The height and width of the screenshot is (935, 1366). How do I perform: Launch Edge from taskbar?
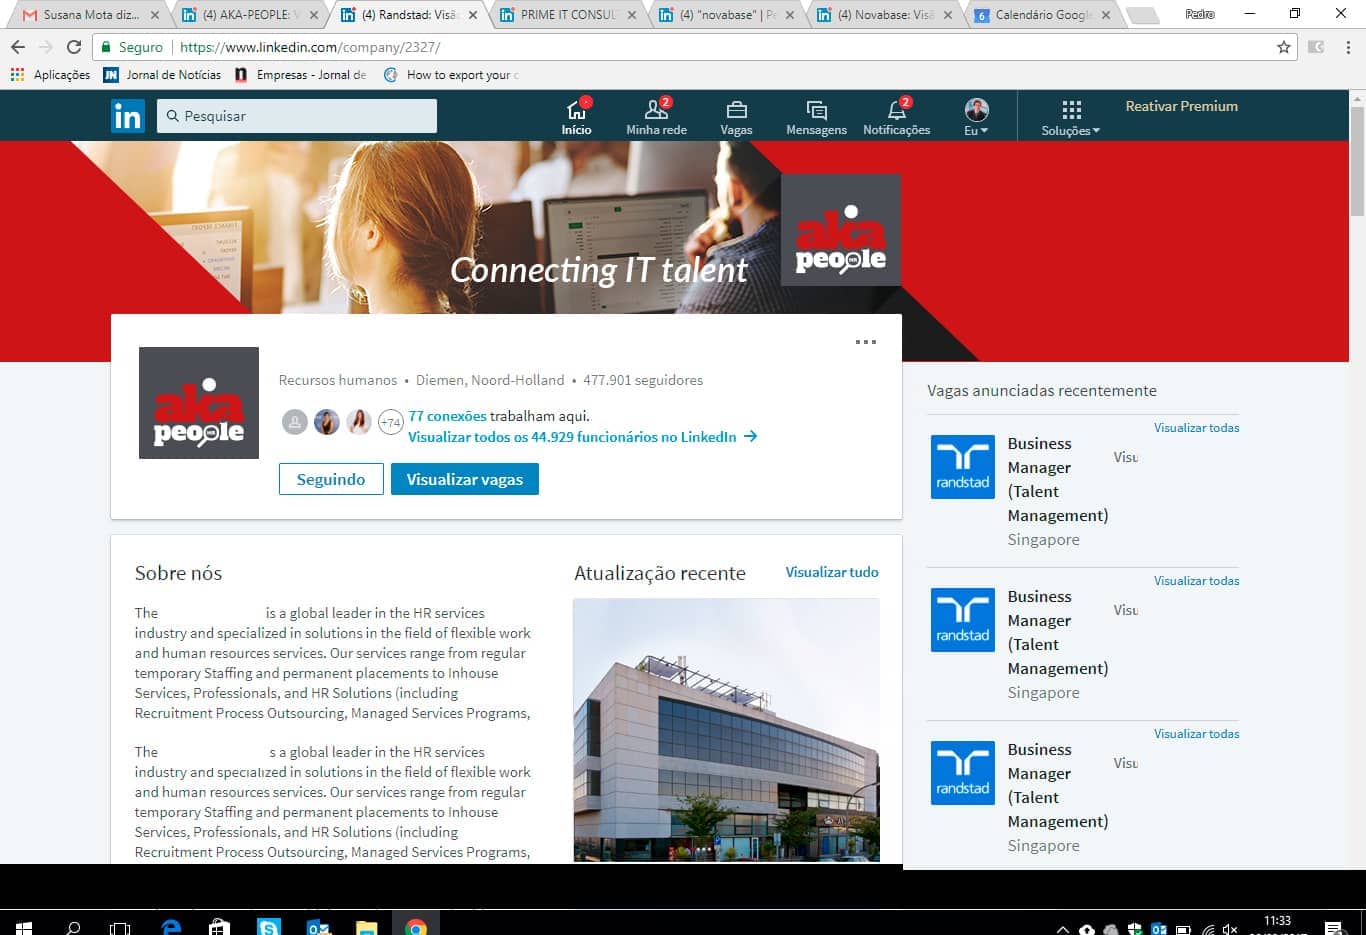(171, 927)
